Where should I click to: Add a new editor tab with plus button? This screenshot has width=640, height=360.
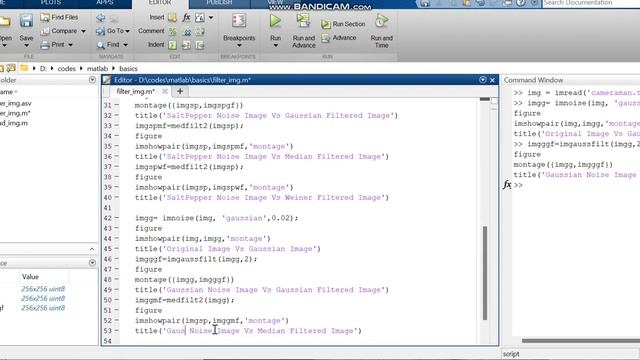click(x=180, y=91)
